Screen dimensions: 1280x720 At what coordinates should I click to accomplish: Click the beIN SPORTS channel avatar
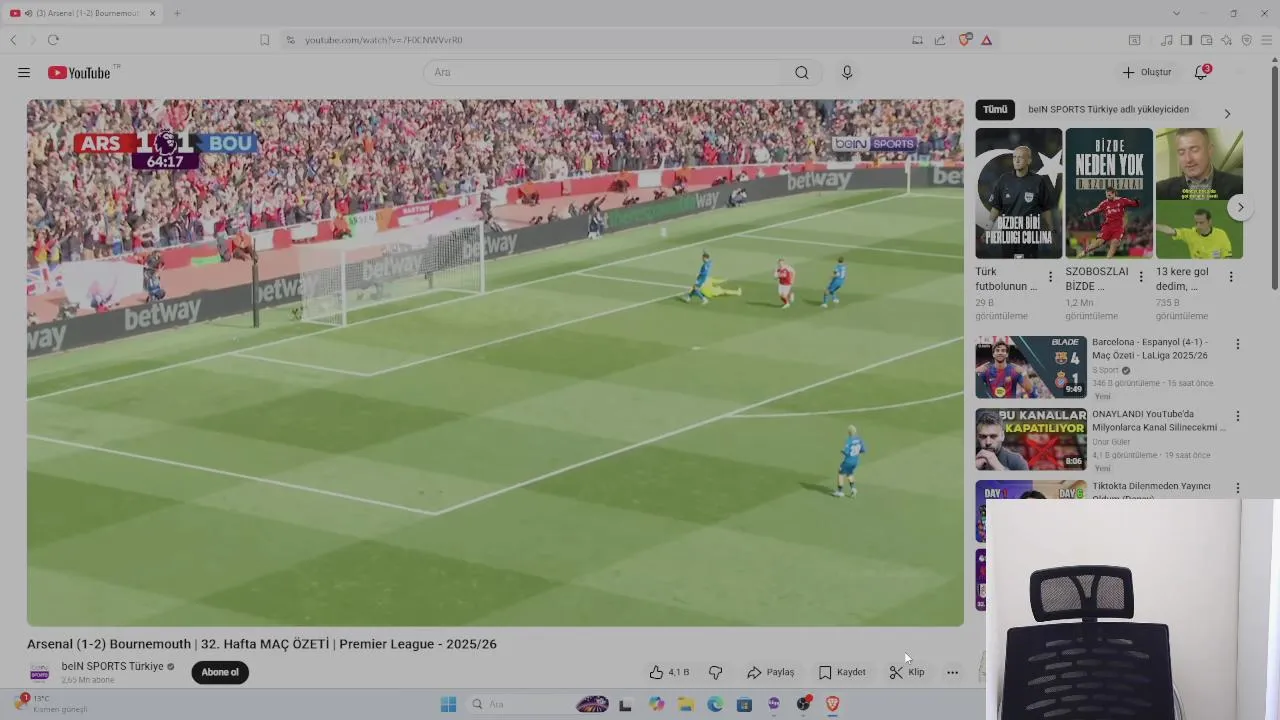39,673
